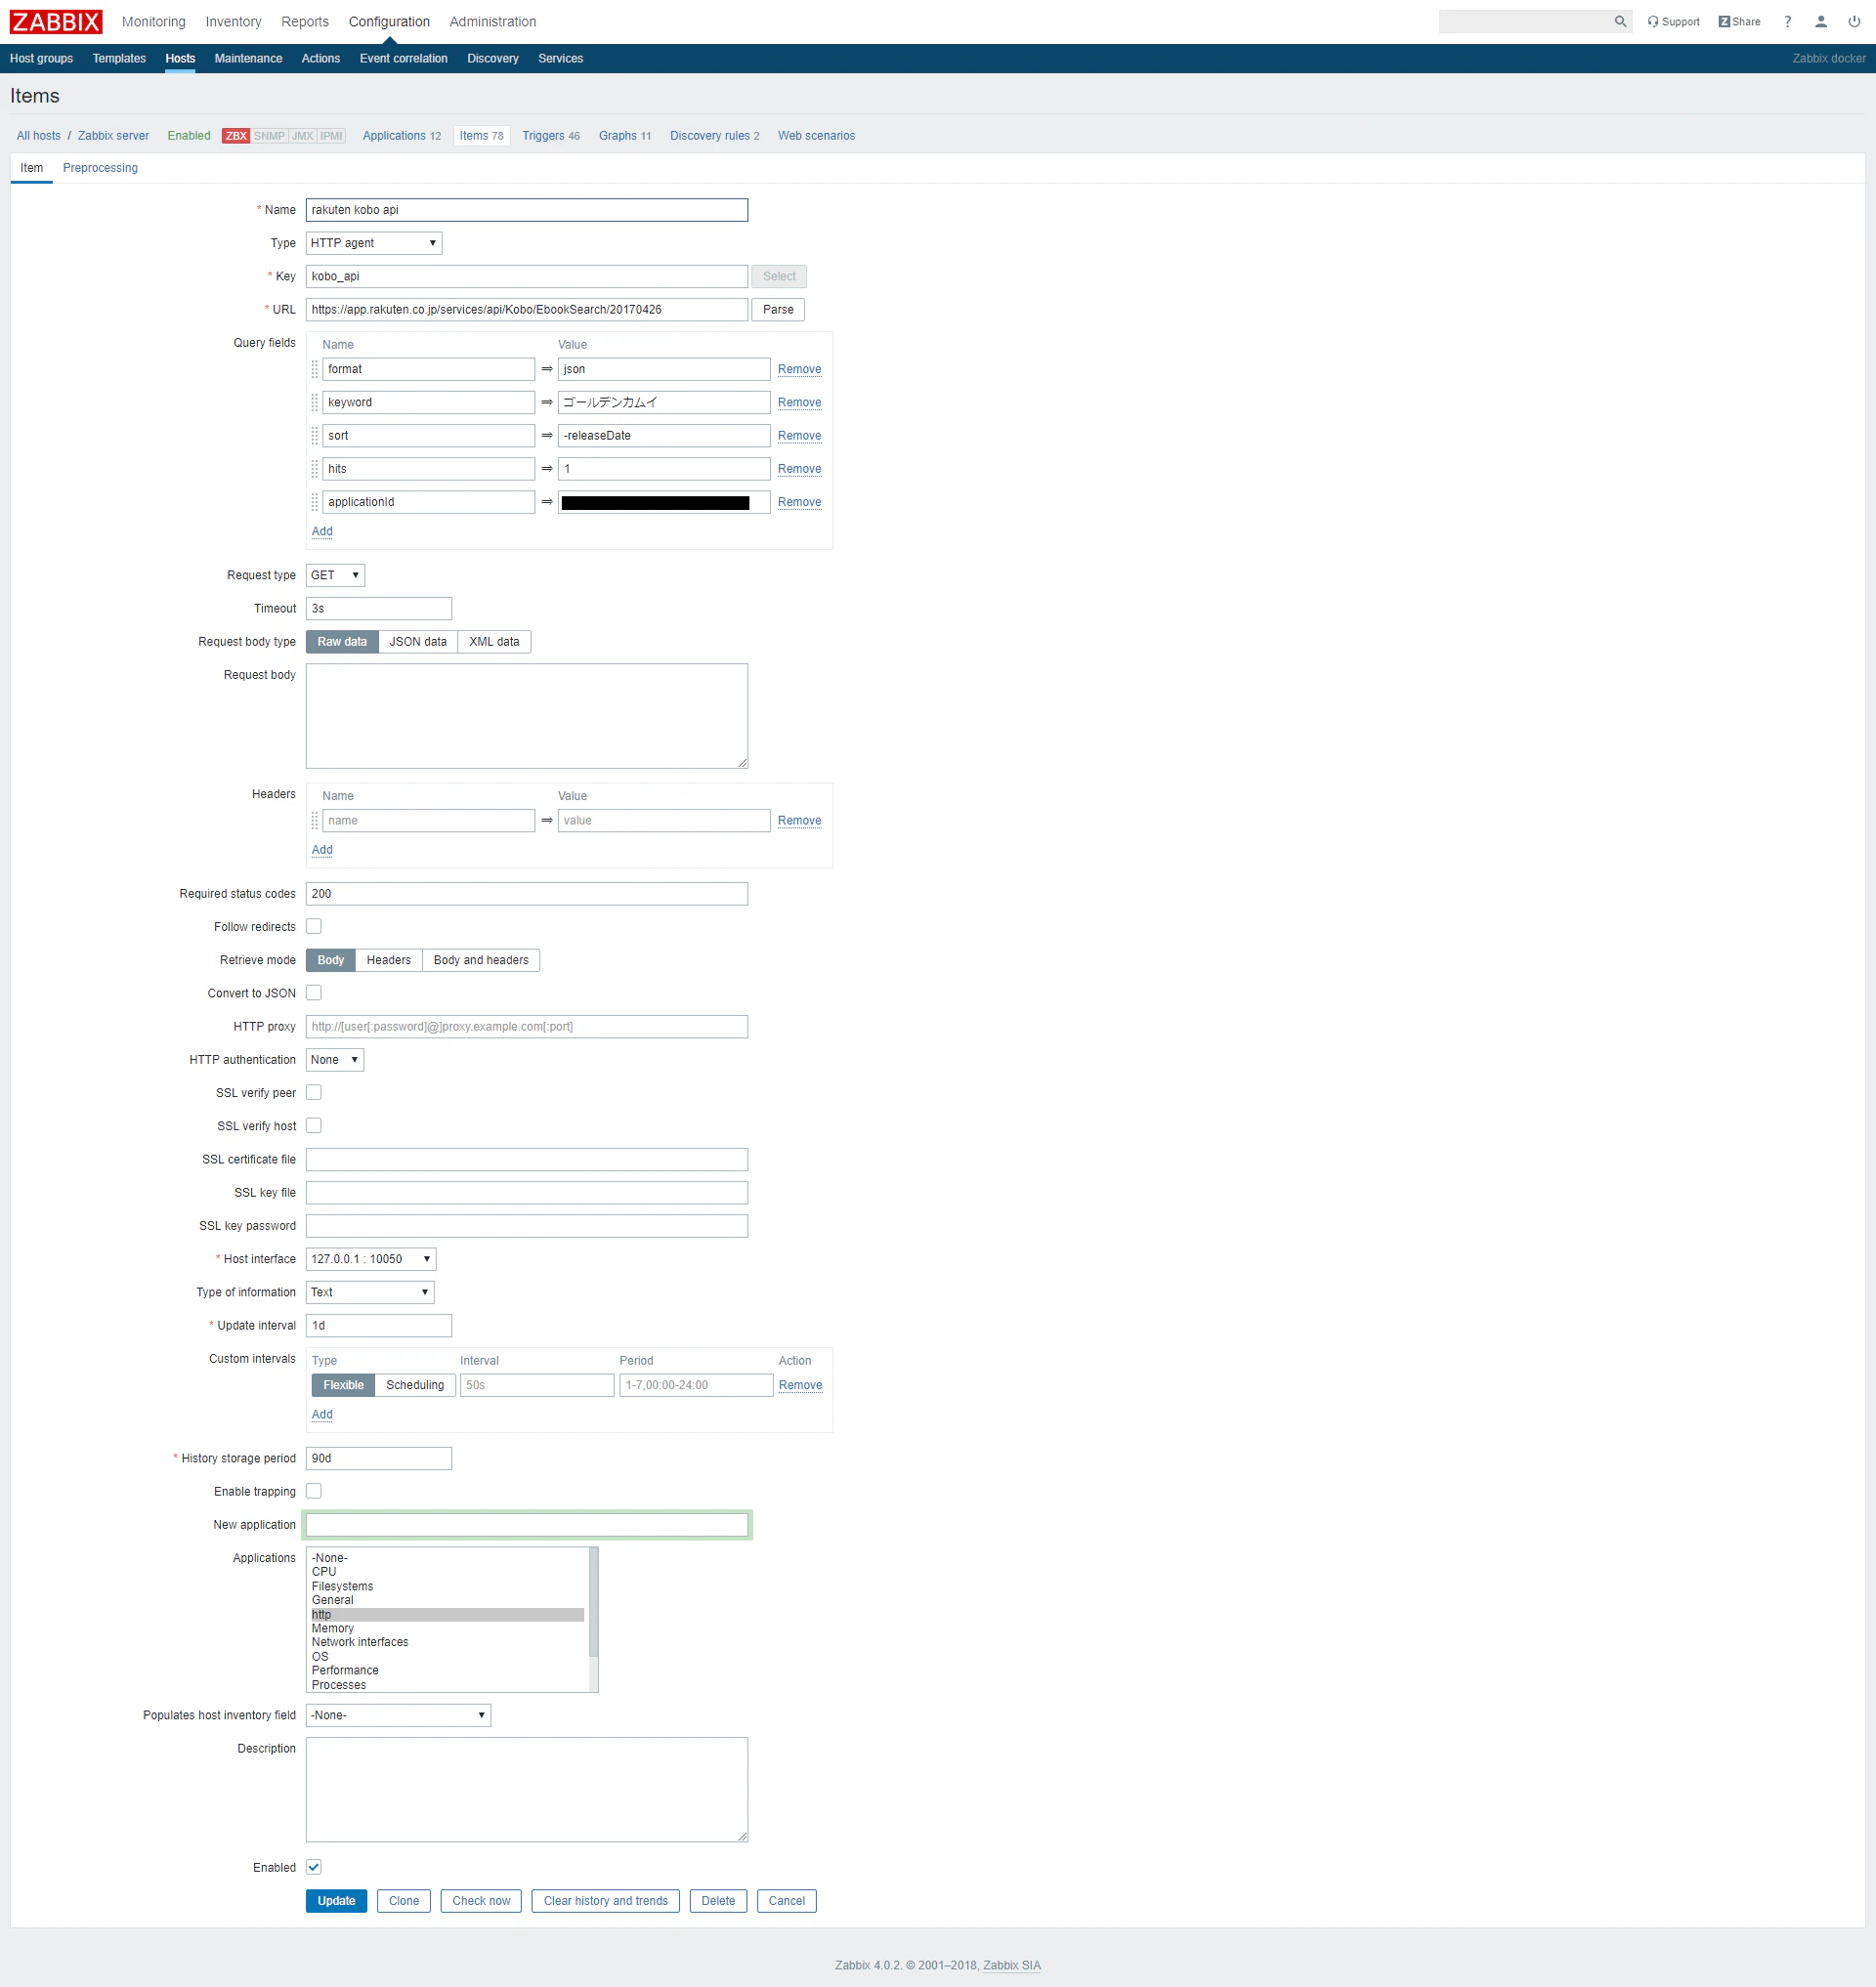This screenshot has height=1987, width=1876.
Task: Open the Templates submenu item
Action: [119, 58]
